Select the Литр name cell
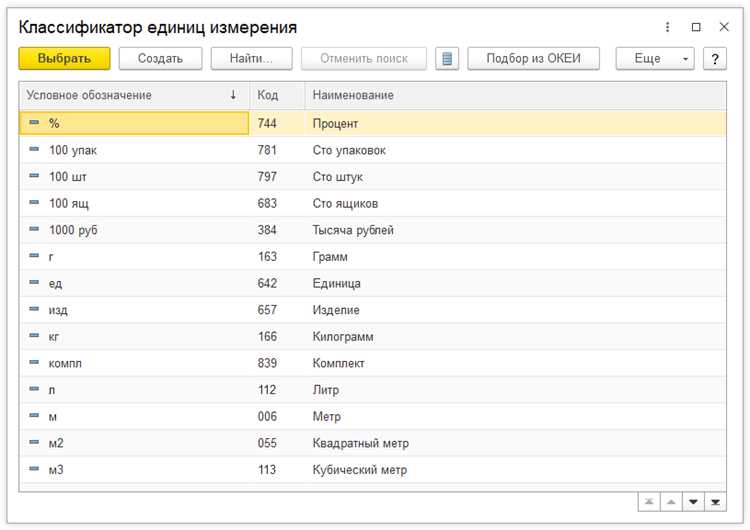The width and height of the screenshot is (750, 530). point(516,390)
